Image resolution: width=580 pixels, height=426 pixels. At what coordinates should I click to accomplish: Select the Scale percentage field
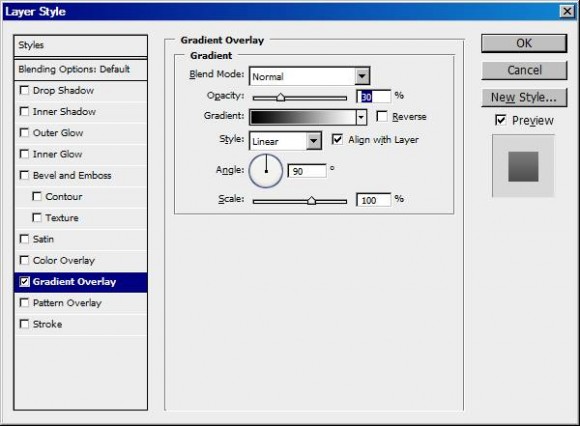click(x=373, y=200)
